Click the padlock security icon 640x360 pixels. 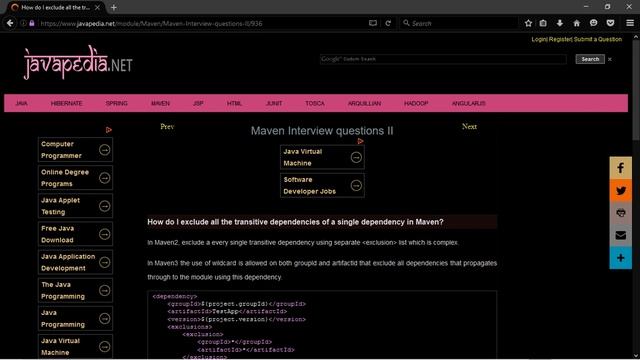(32, 23)
